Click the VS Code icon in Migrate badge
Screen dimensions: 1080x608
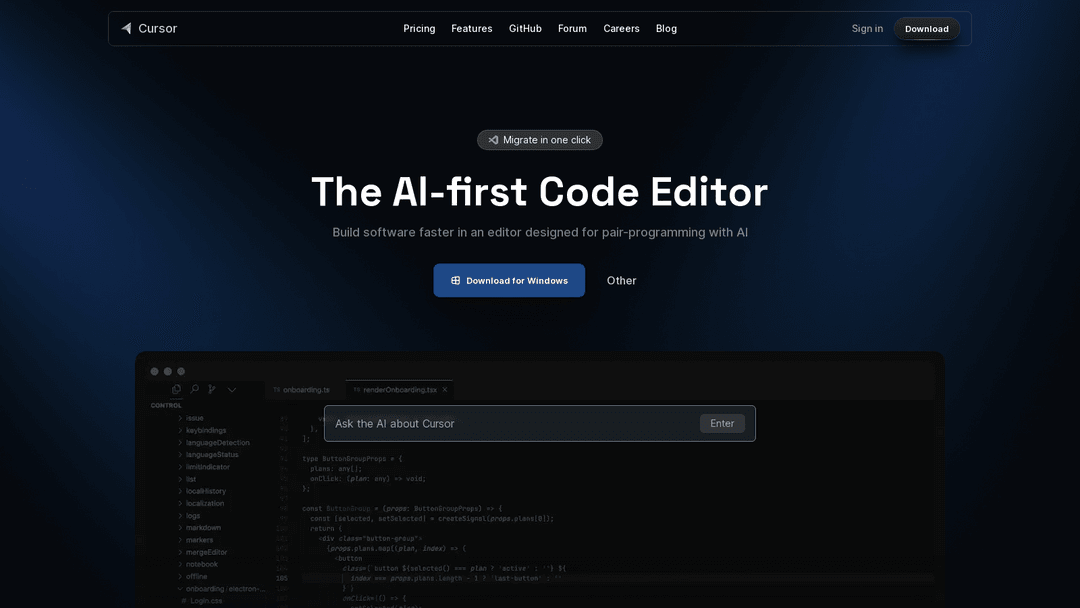tap(493, 140)
